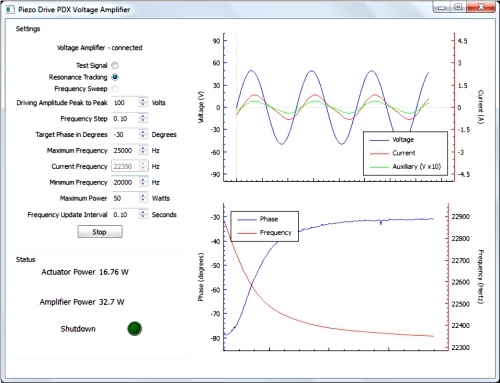Click the application icon in title bar
500x383 pixels.
[10, 9]
